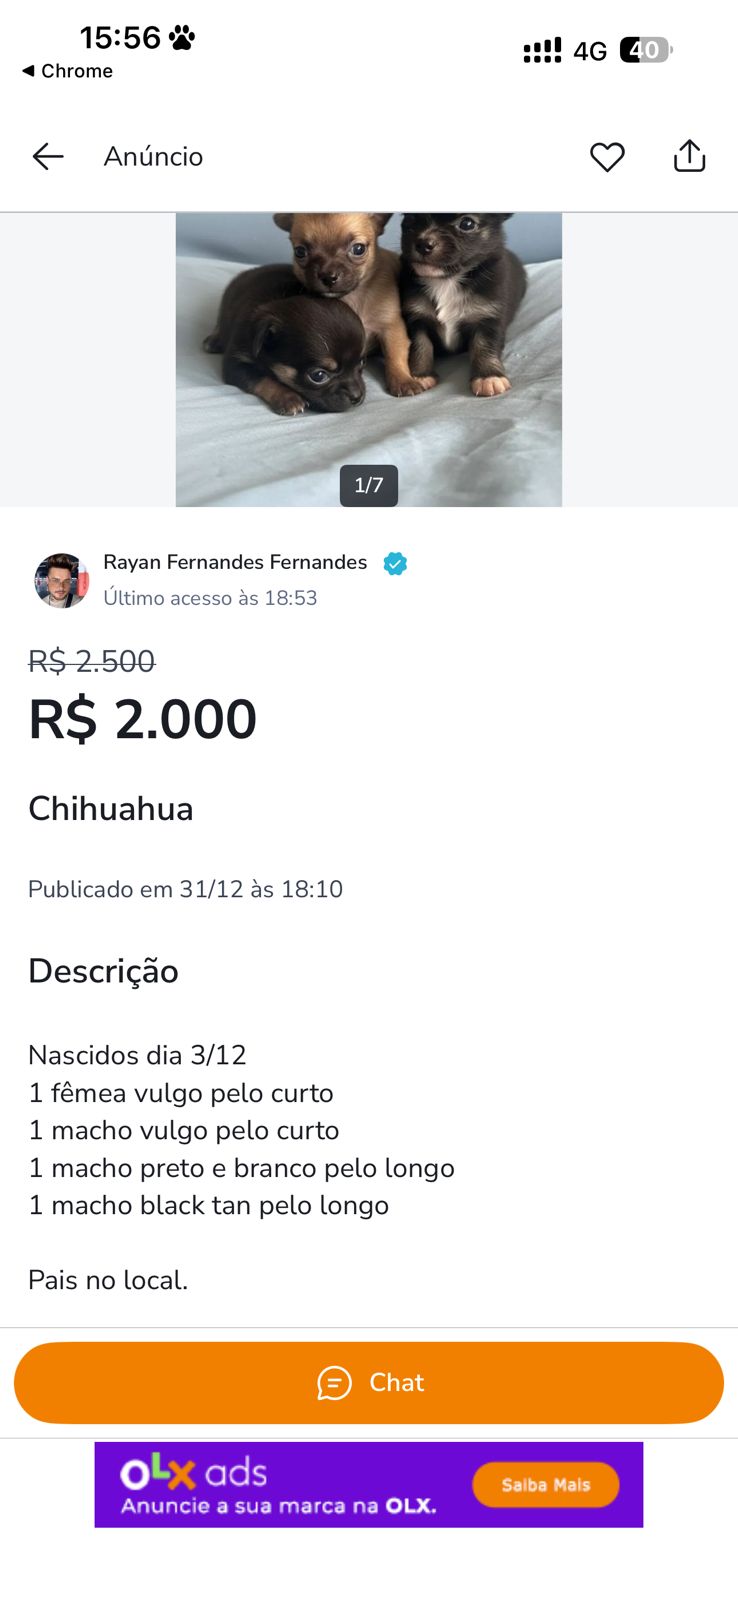The image size is (738, 1600).
Task: Tap the battery indicator
Action: tap(645, 50)
